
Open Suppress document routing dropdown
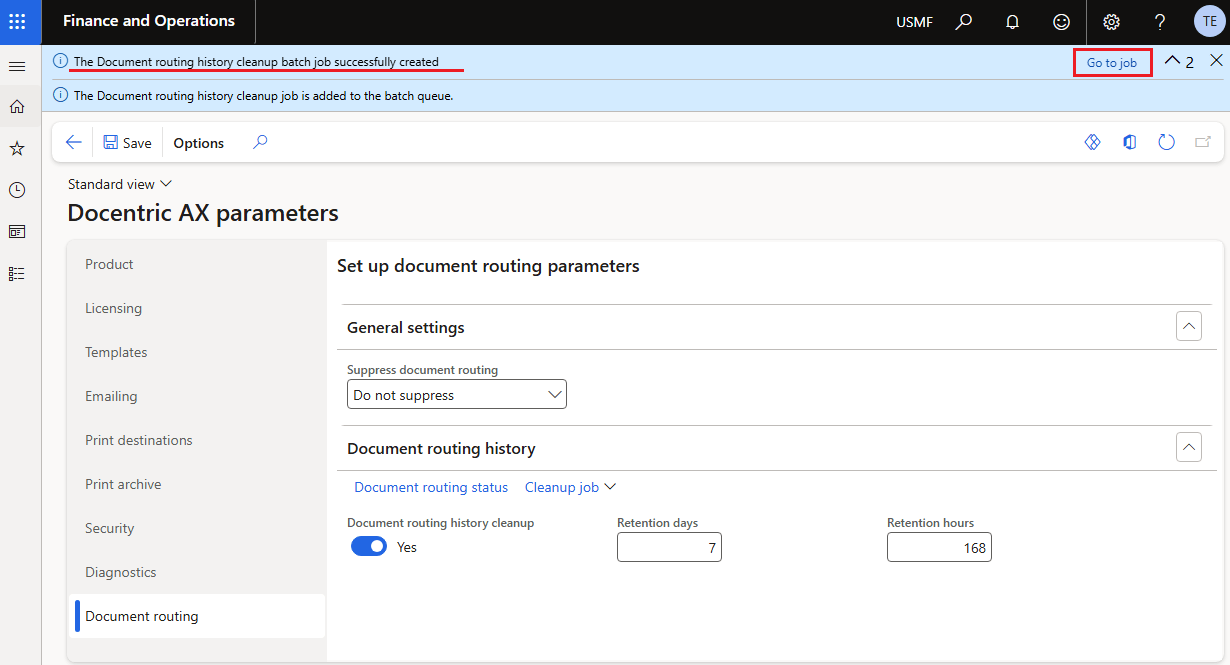457,395
